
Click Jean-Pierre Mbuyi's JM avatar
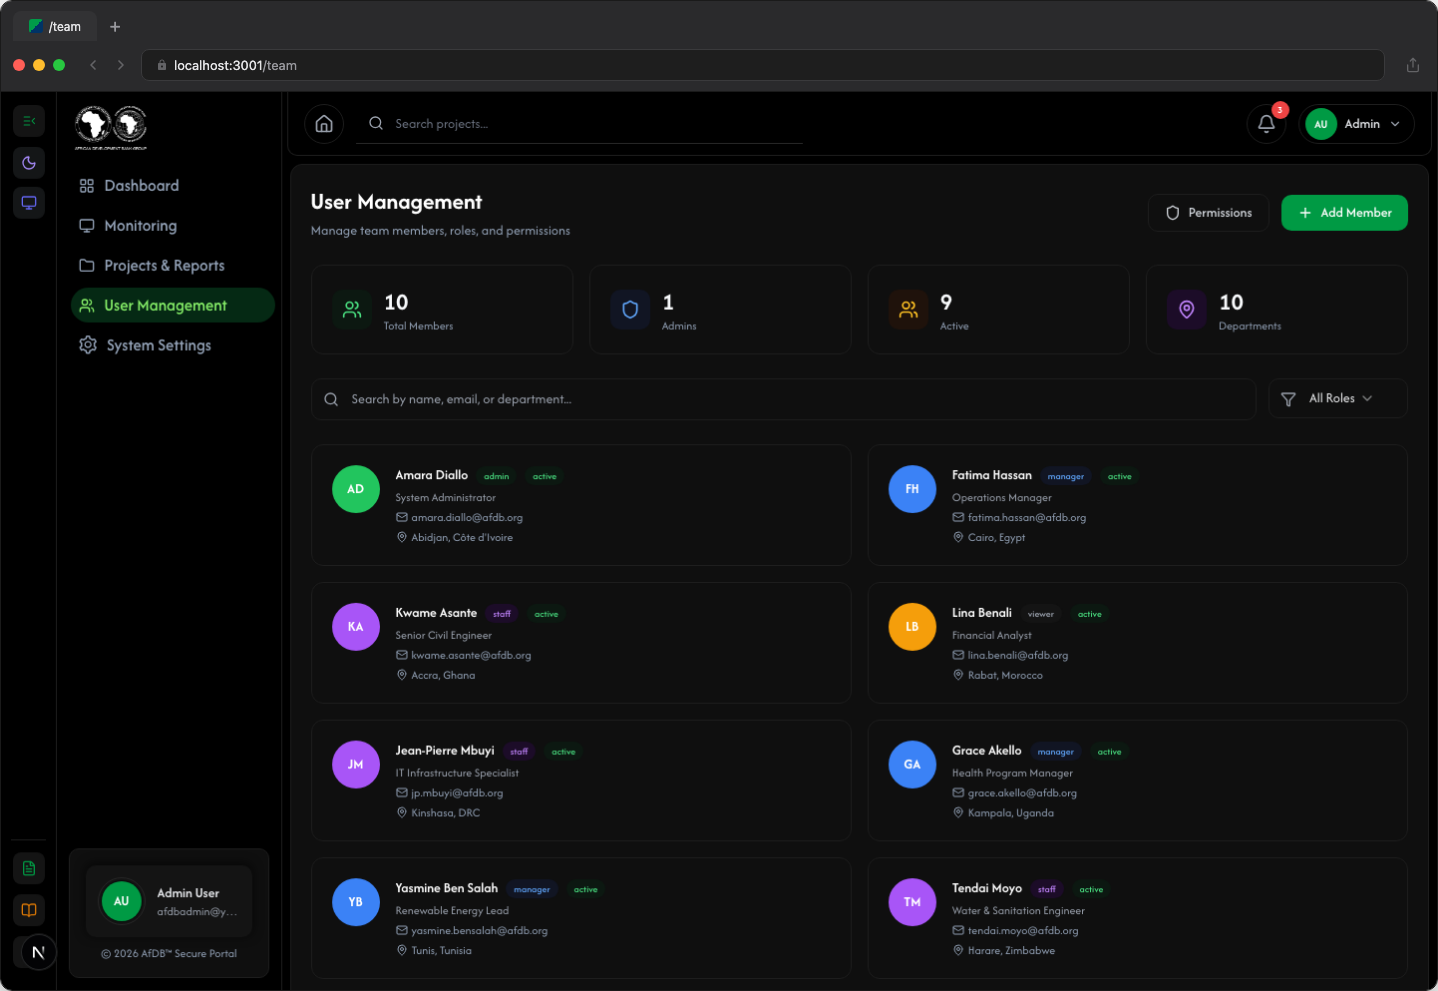click(x=356, y=765)
